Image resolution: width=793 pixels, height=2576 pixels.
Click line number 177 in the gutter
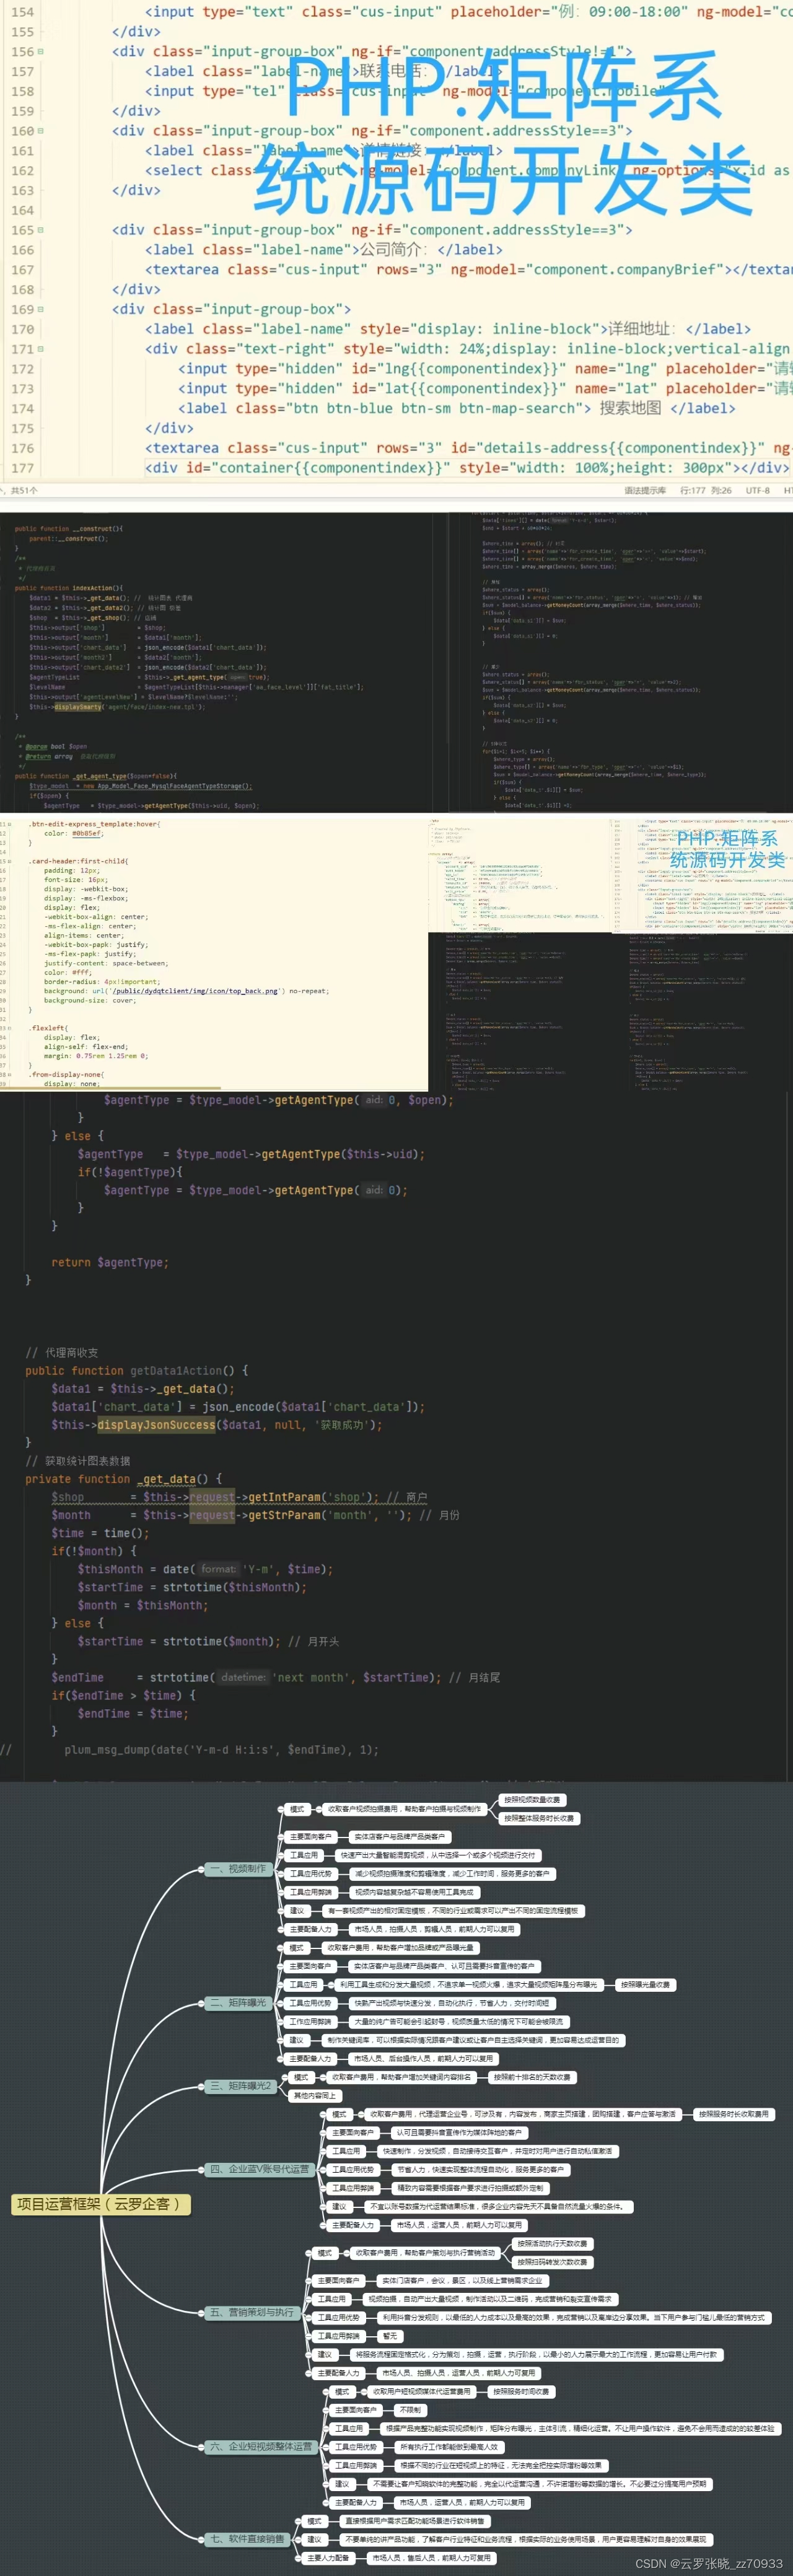22,468
